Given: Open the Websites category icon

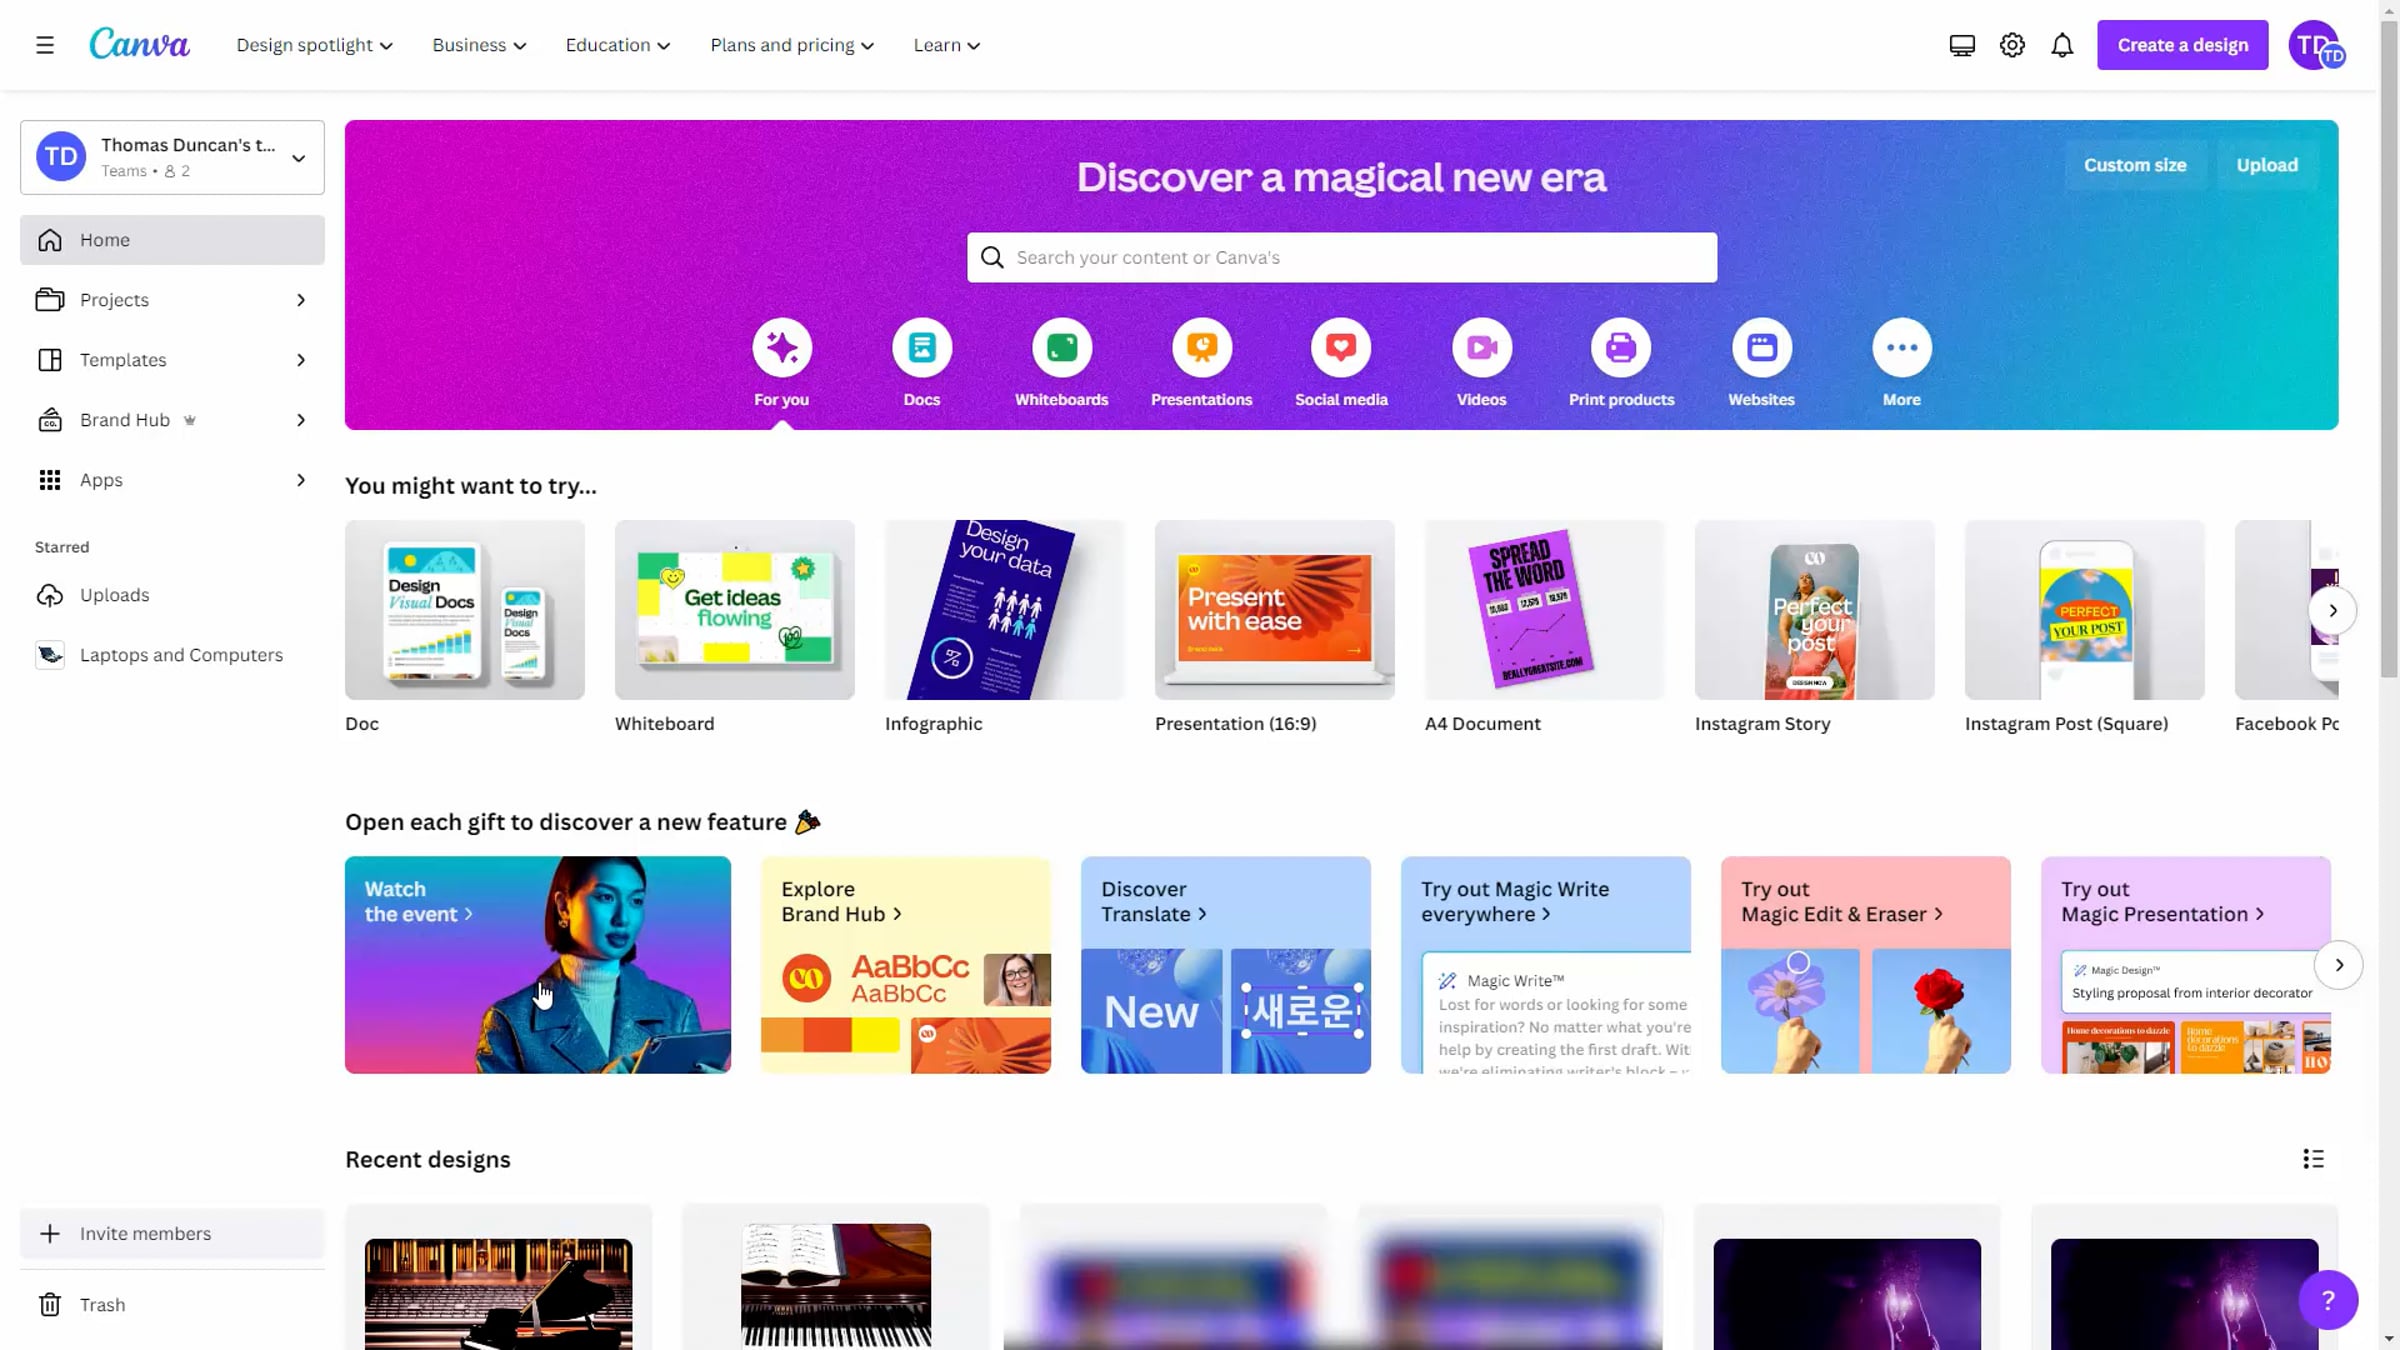Looking at the screenshot, I should pyautogui.click(x=1761, y=348).
